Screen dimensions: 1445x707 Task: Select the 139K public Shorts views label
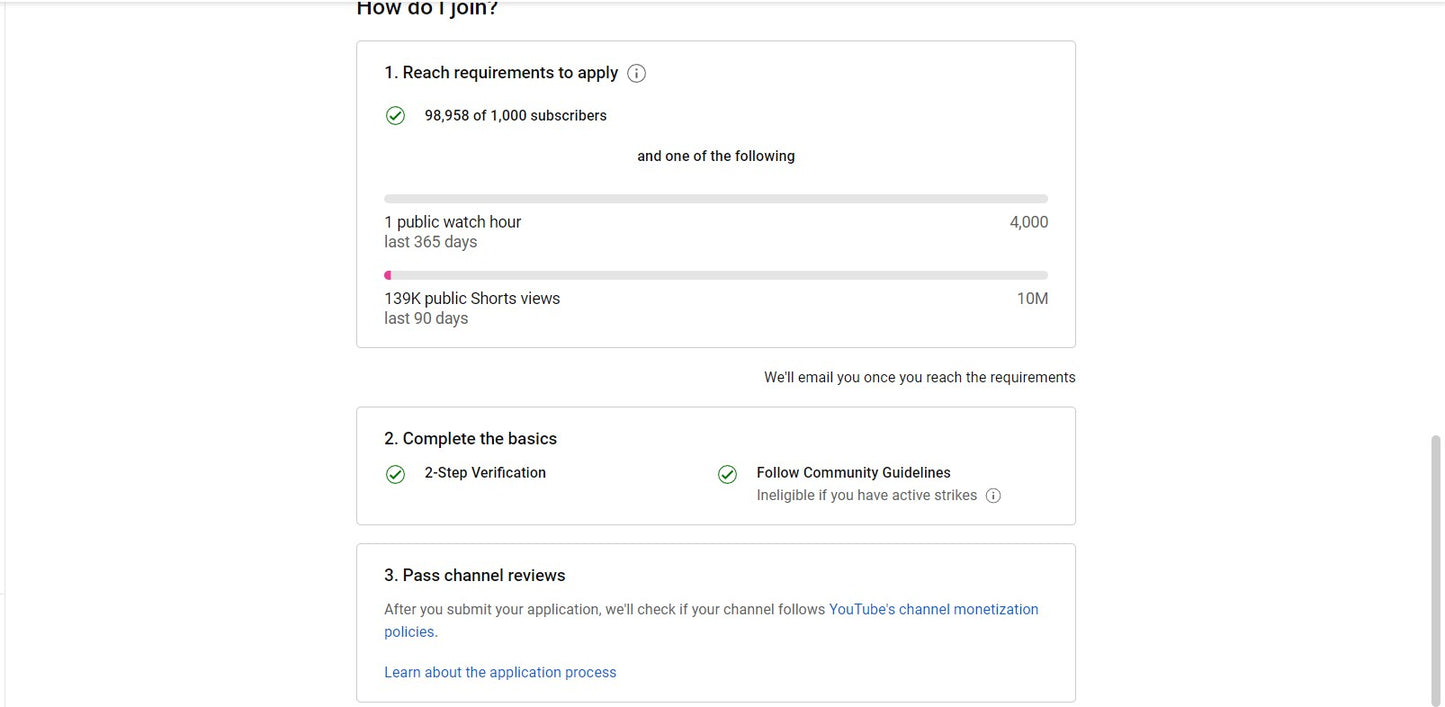tap(472, 298)
